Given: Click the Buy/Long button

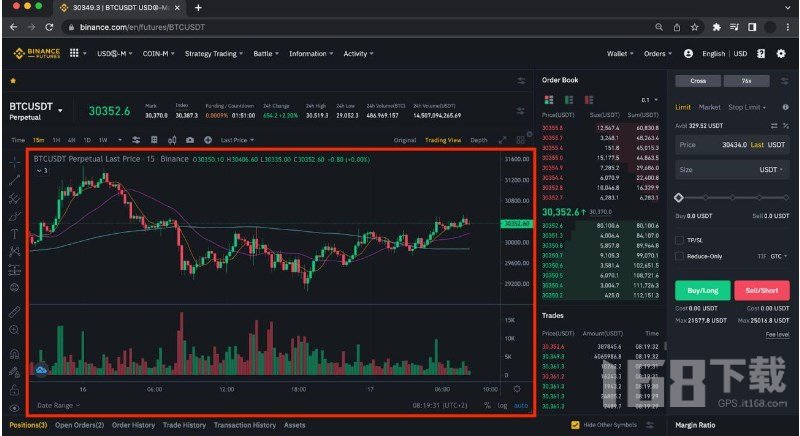Looking at the screenshot, I should click(703, 290).
